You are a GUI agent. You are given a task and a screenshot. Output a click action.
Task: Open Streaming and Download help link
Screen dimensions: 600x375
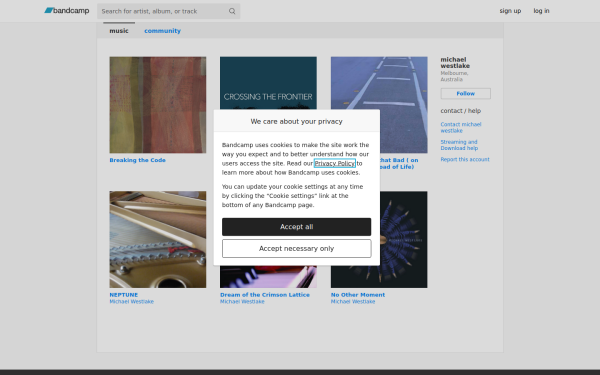459,145
